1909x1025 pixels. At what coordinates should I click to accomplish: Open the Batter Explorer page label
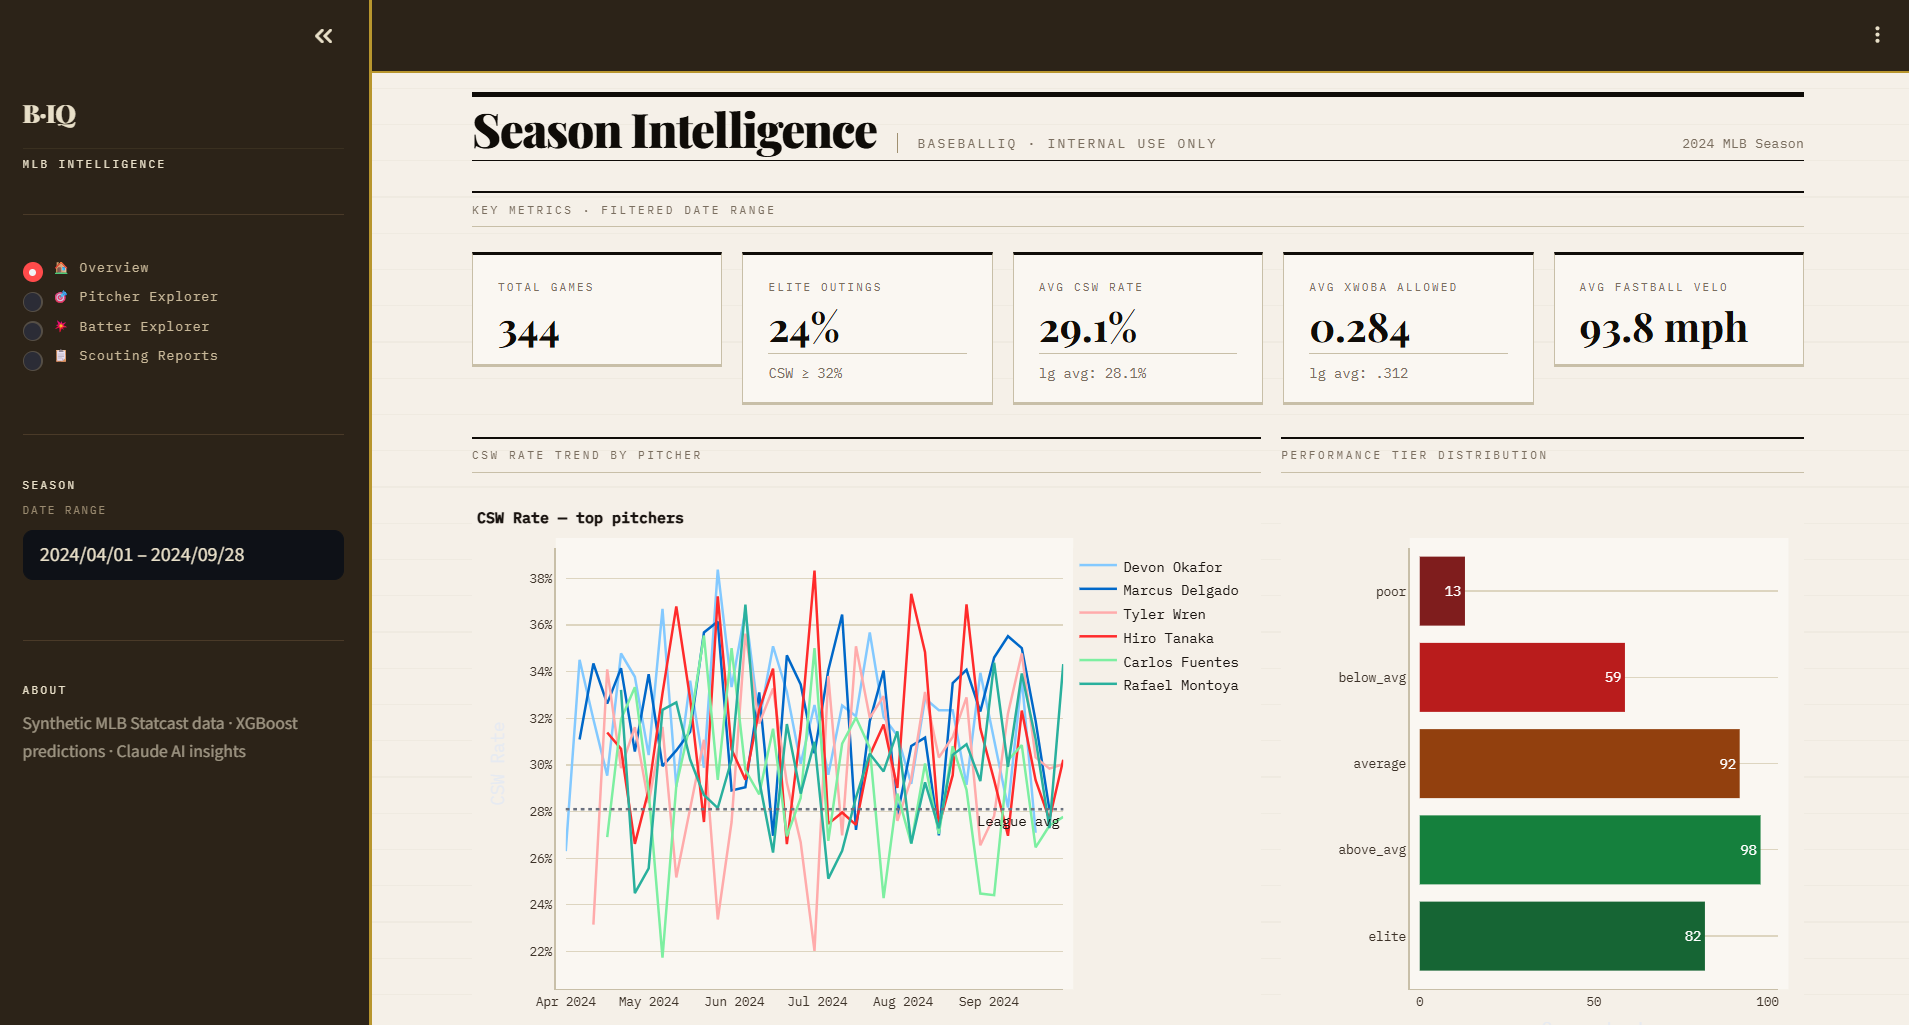pos(144,327)
